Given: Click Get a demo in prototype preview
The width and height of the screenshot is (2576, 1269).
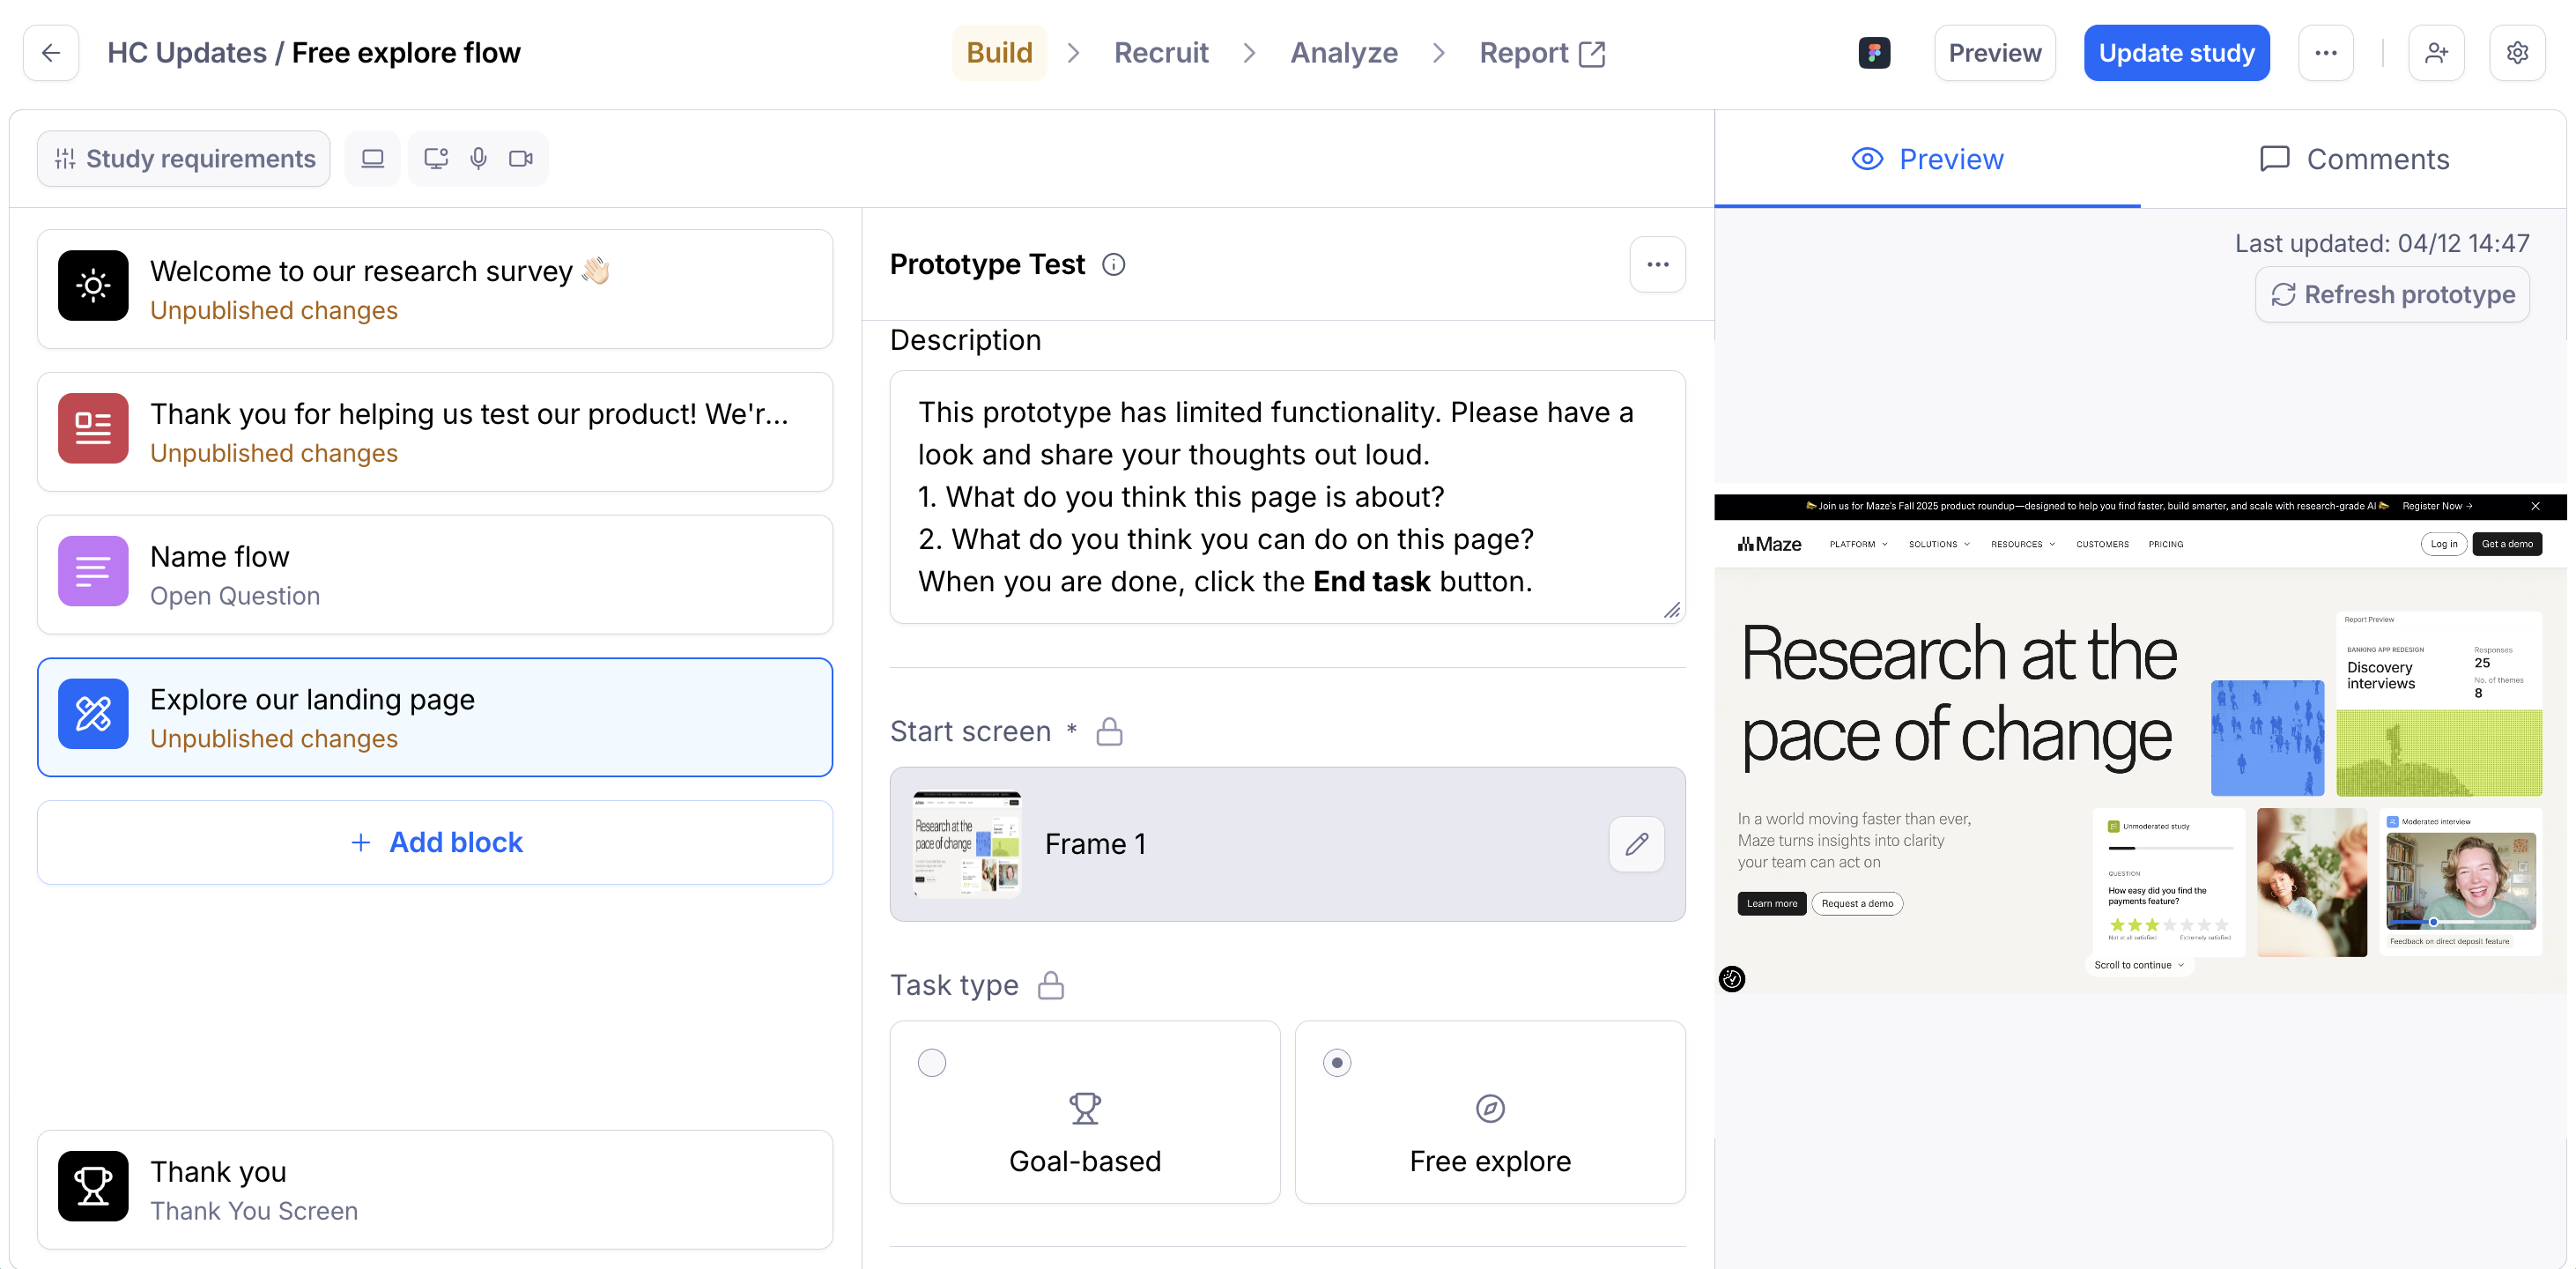Looking at the screenshot, I should point(2507,545).
